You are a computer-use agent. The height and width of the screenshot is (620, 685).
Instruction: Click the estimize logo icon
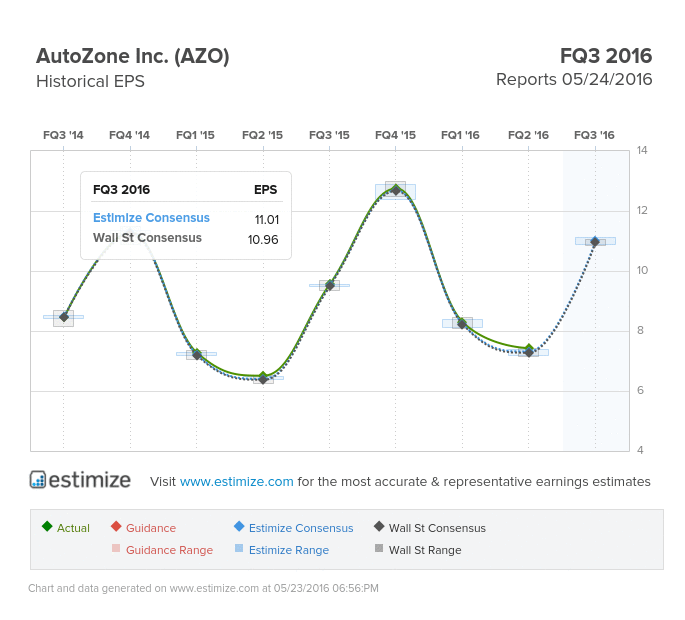click(38, 479)
